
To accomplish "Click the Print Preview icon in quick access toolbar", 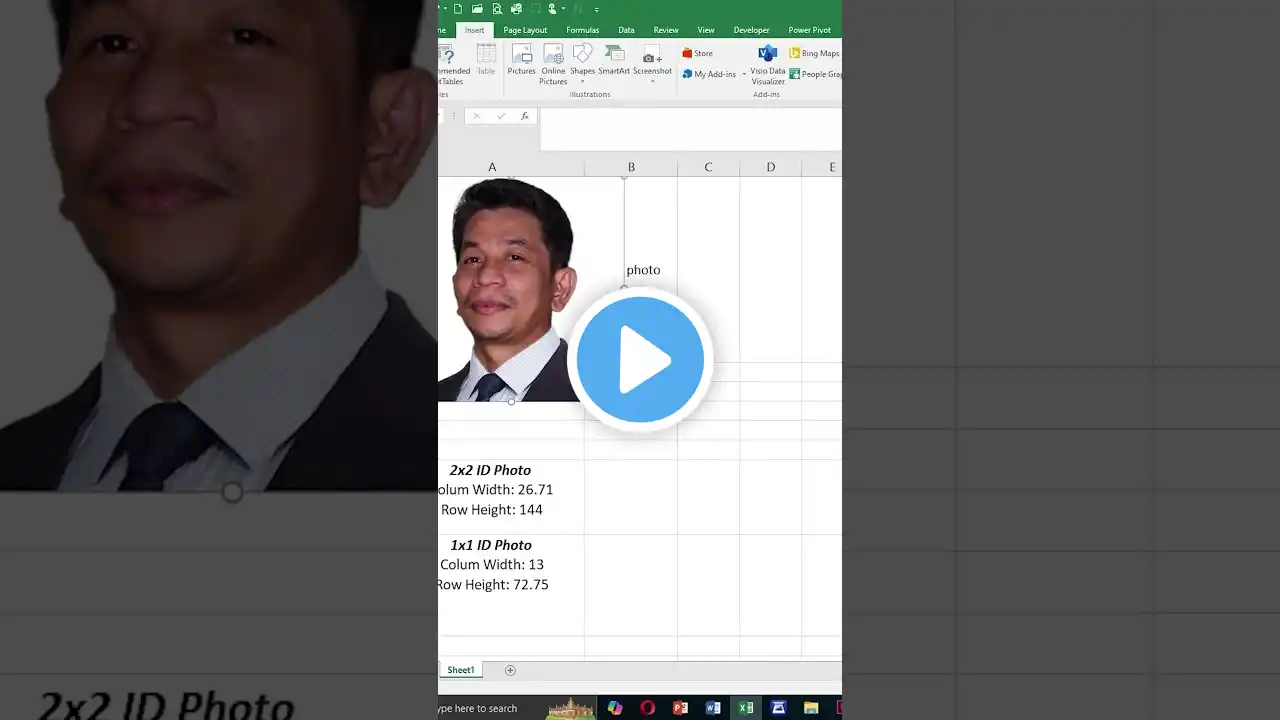I will pyautogui.click(x=497, y=9).
